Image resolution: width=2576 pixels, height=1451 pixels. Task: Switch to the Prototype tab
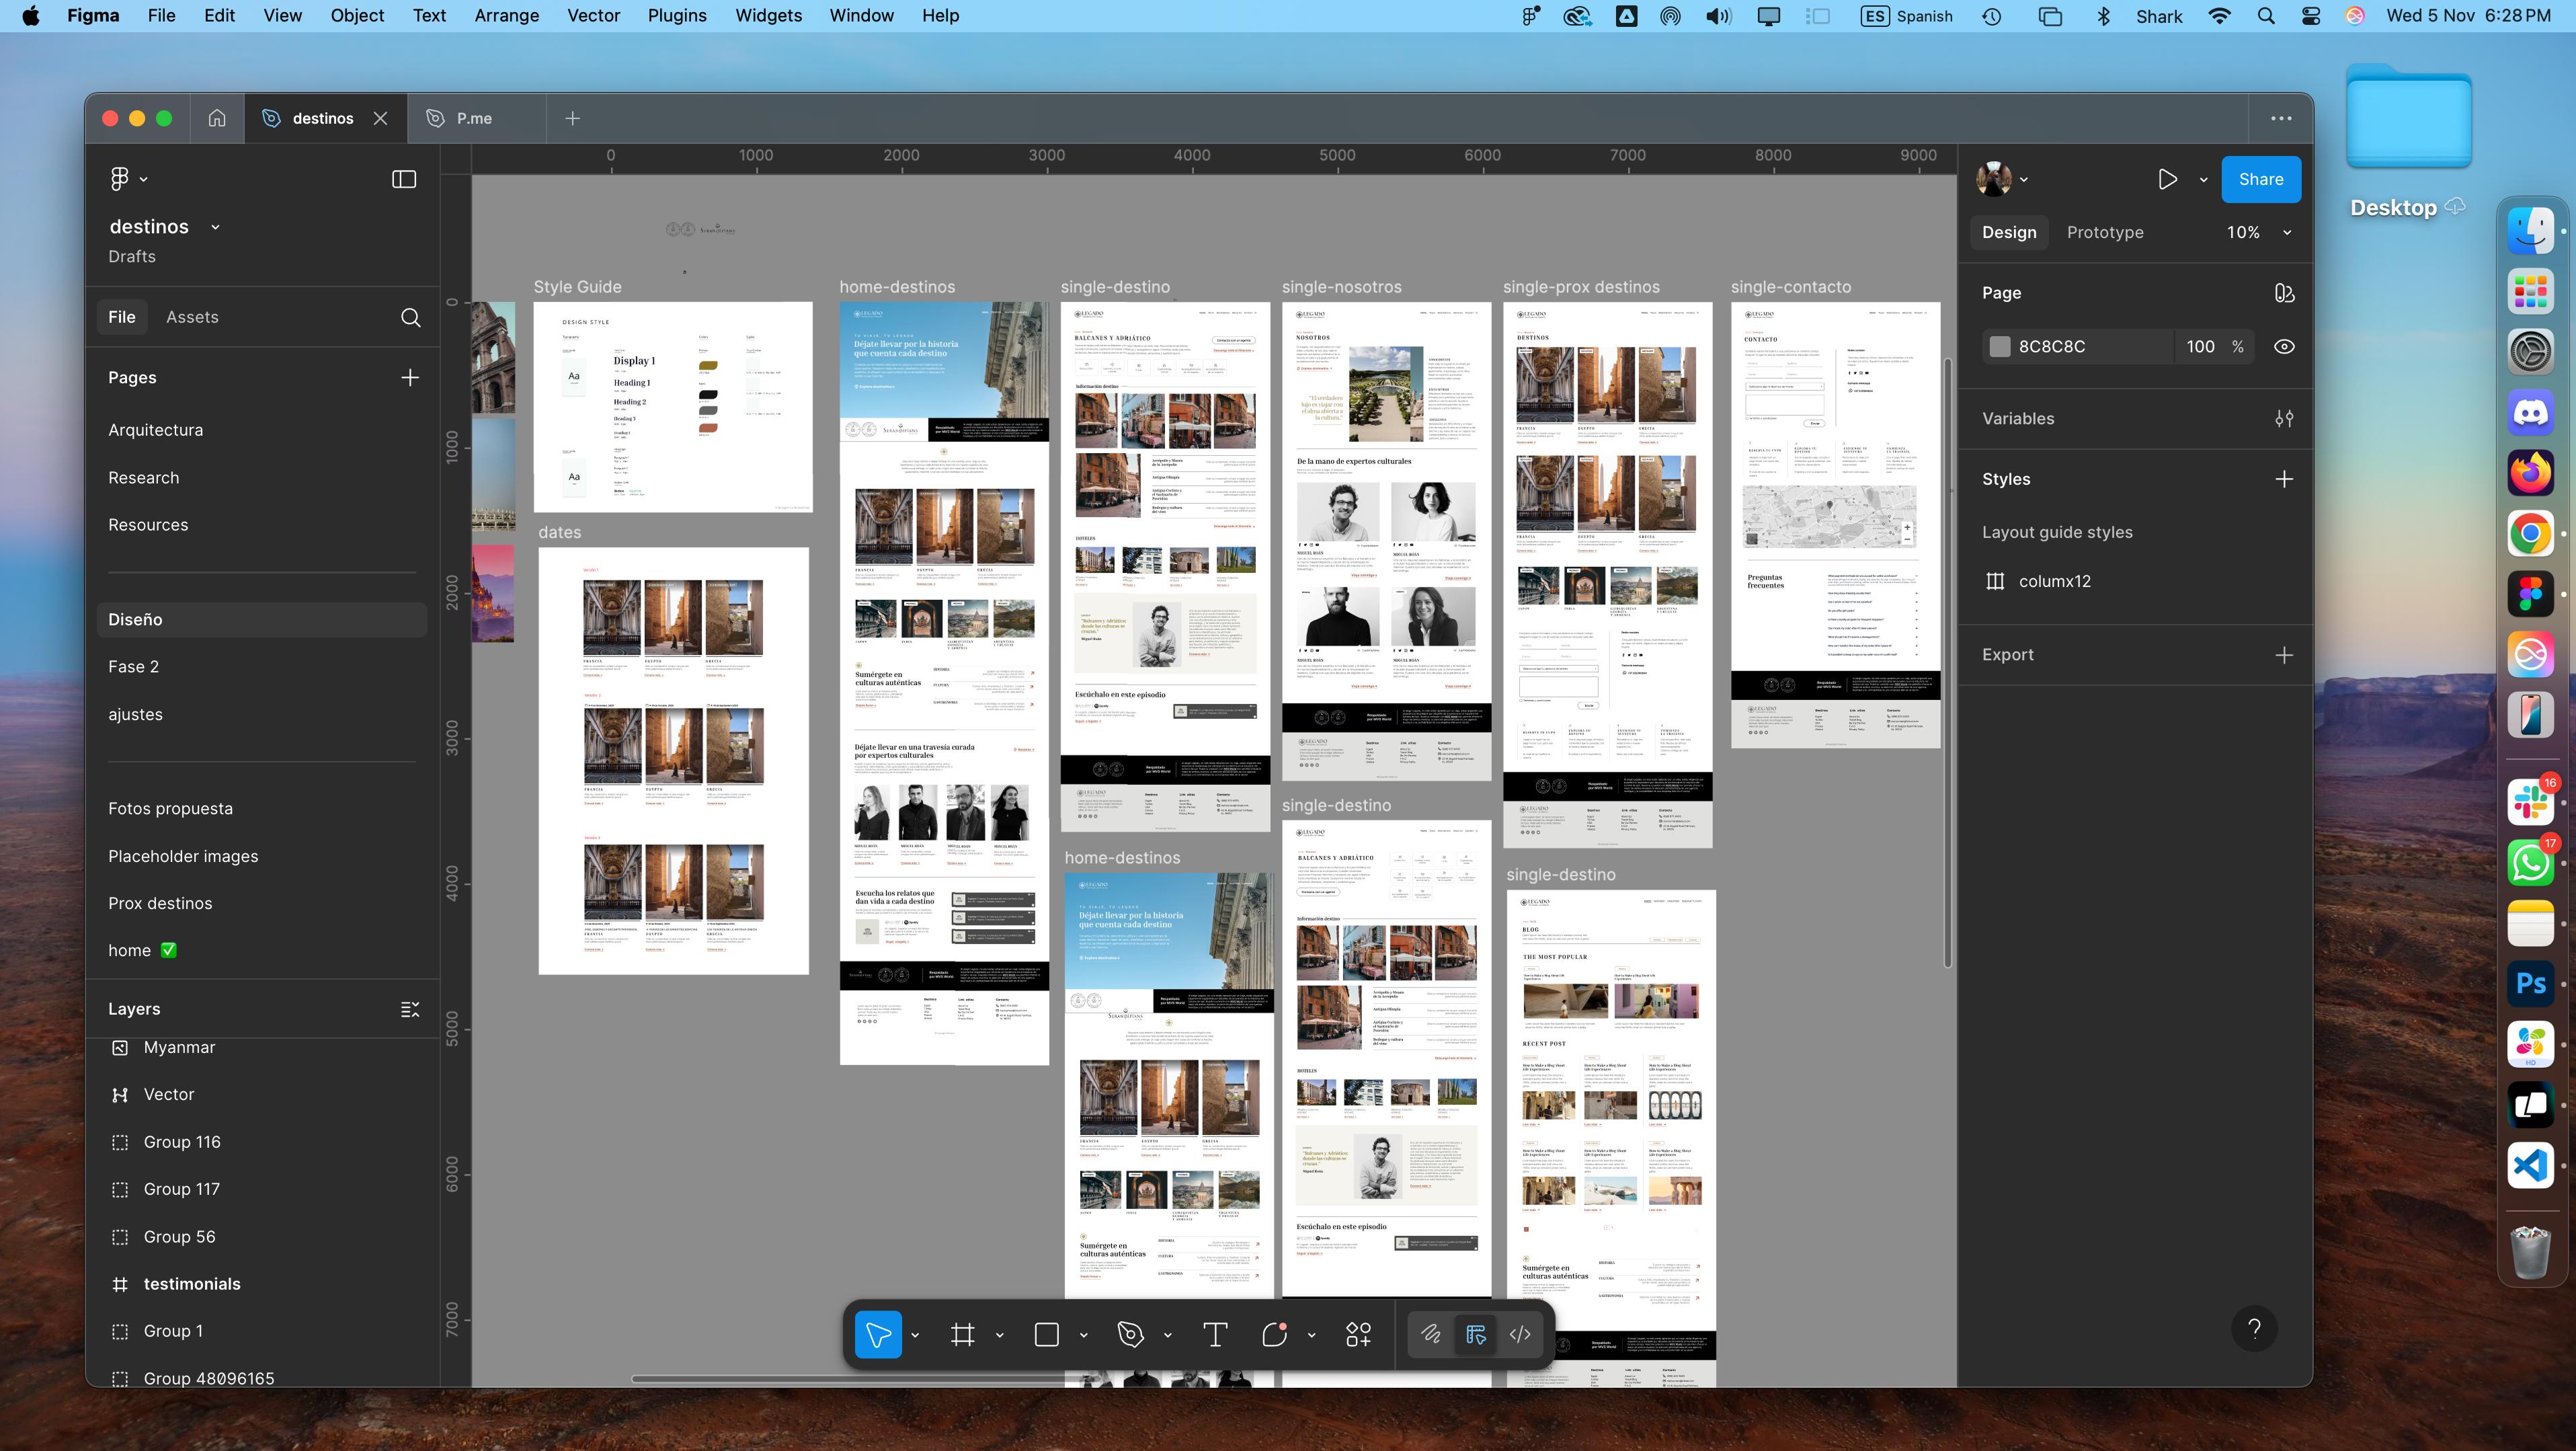(x=2104, y=232)
